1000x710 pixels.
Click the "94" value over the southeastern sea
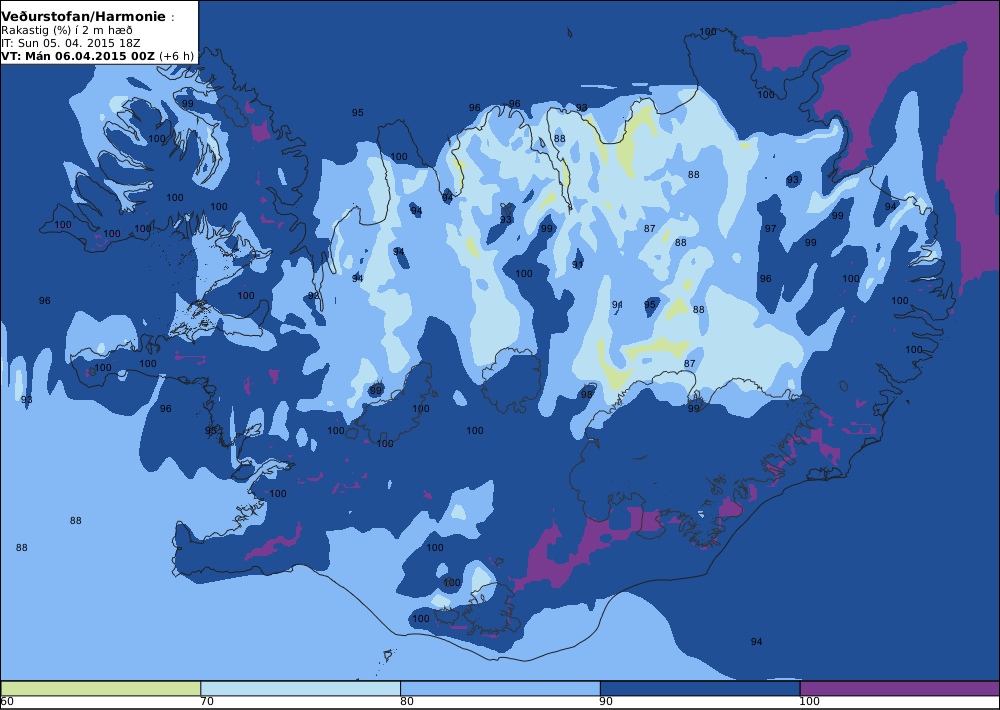coord(756,642)
